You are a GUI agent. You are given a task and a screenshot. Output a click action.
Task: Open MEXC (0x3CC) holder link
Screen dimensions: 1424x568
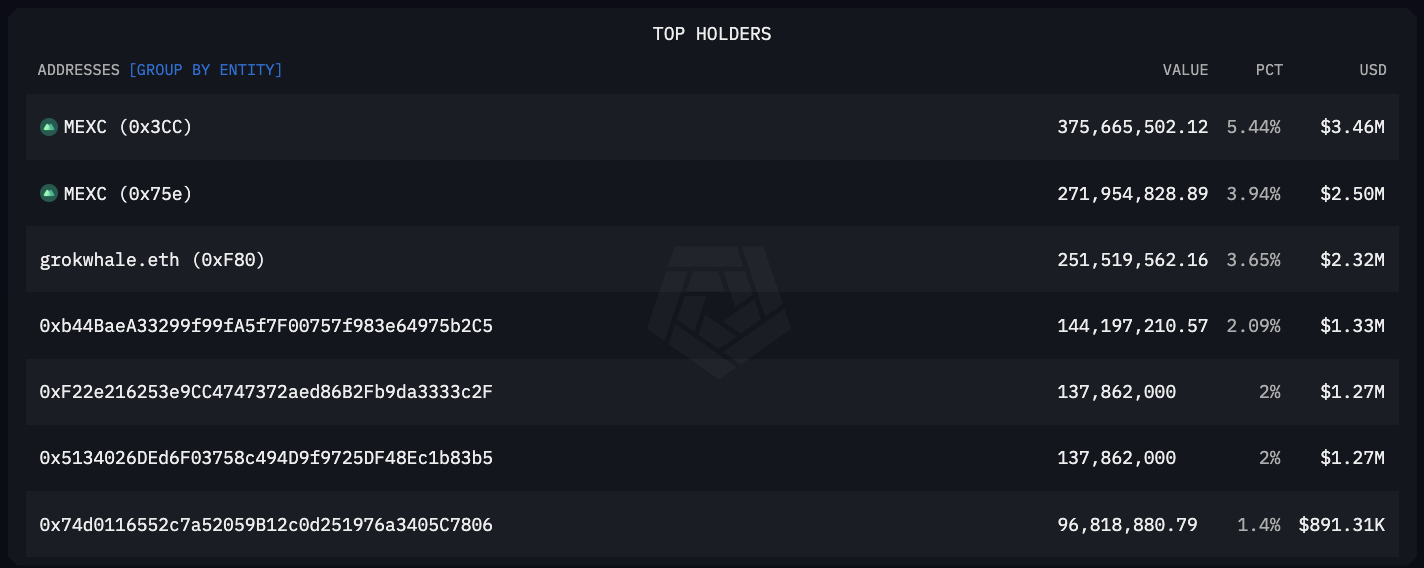128,127
